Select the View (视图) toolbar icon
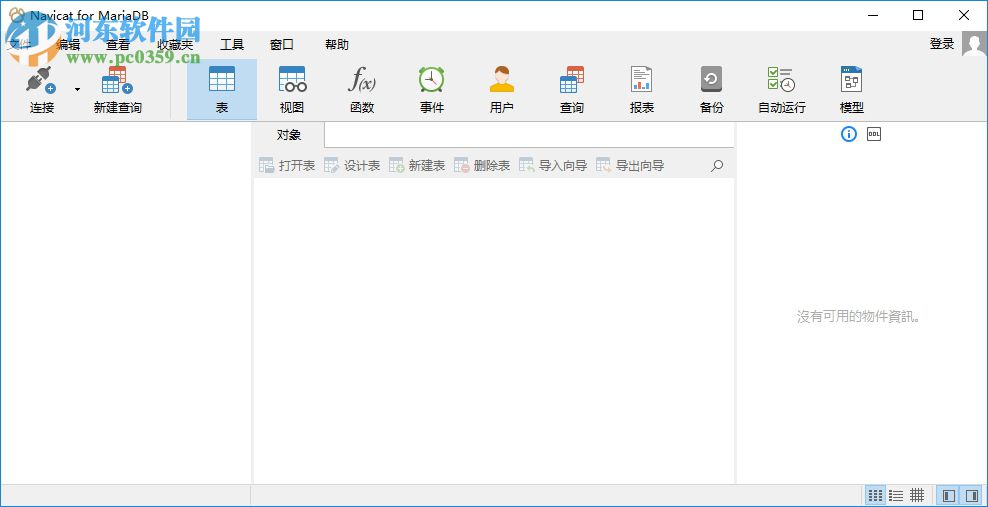Screen dimensions: 988x507 [292, 90]
